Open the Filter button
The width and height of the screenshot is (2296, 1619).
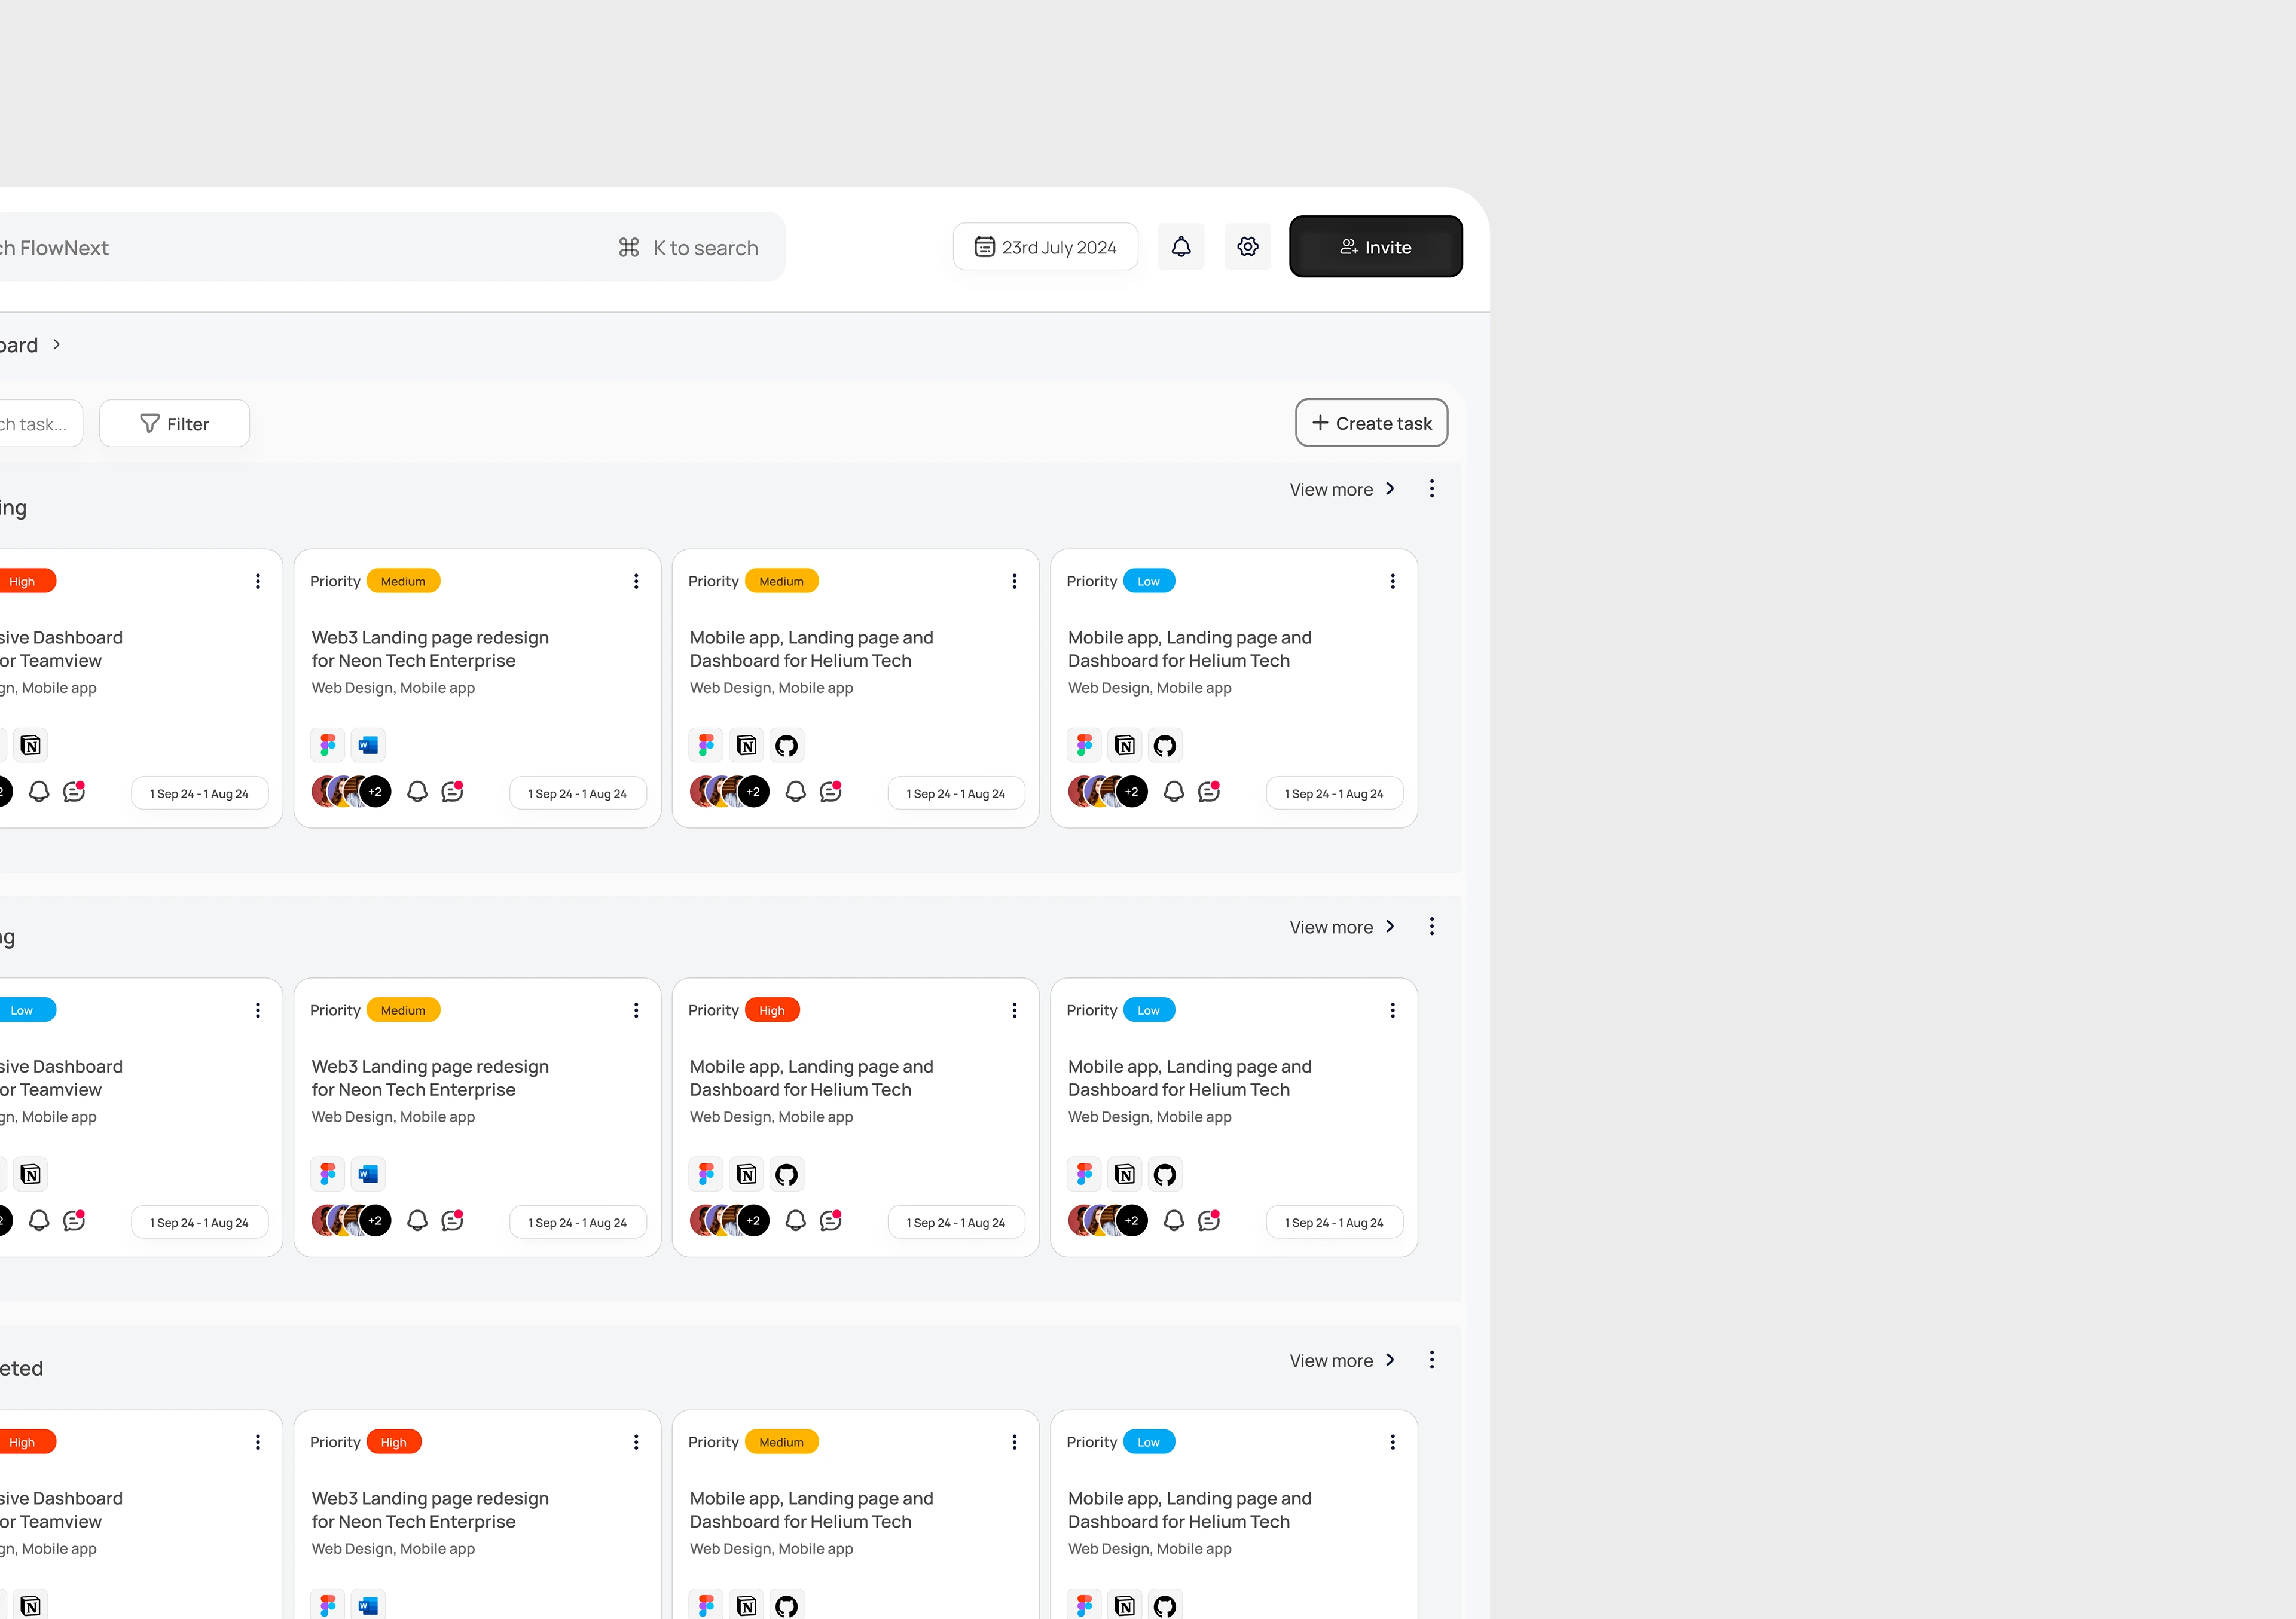[174, 424]
